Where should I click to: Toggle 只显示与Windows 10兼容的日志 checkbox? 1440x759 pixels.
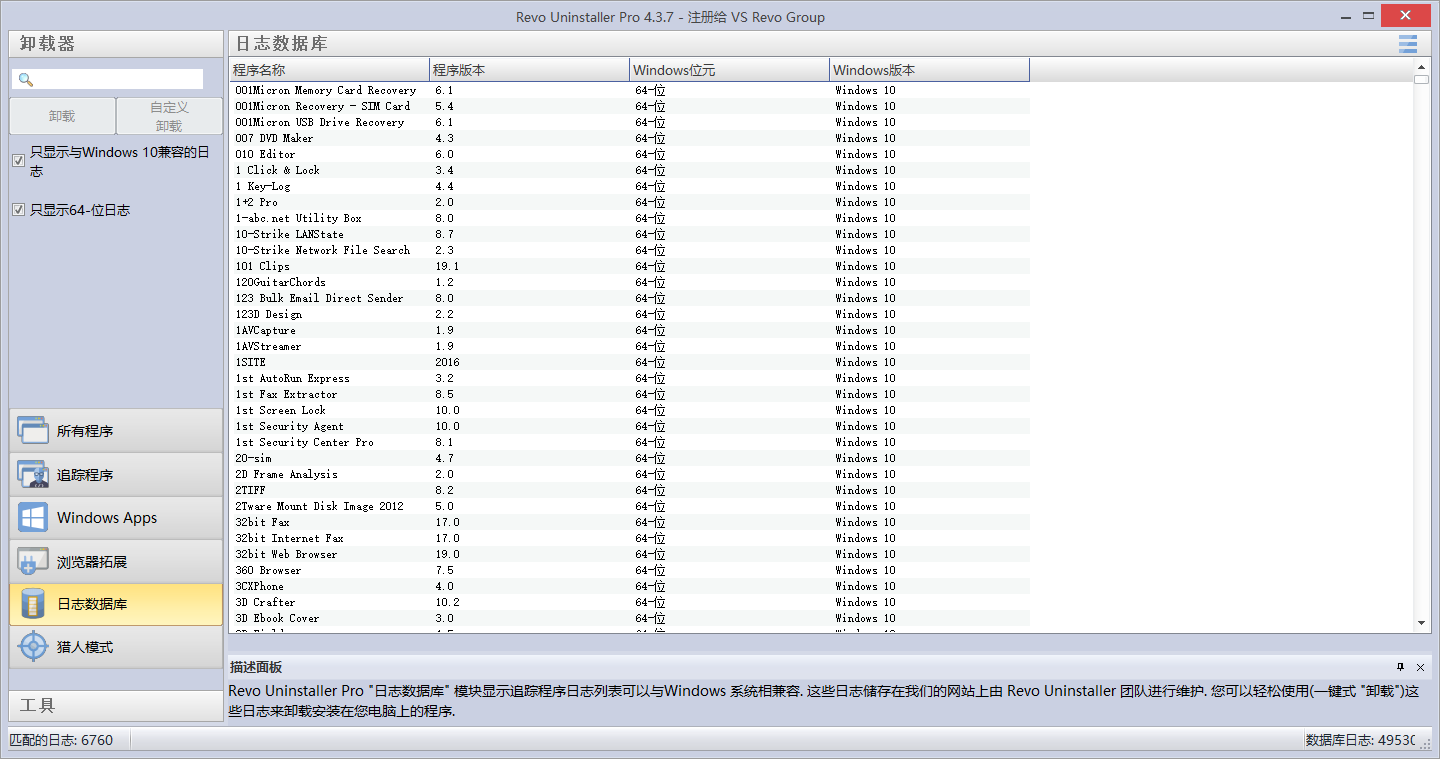tap(18, 160)
